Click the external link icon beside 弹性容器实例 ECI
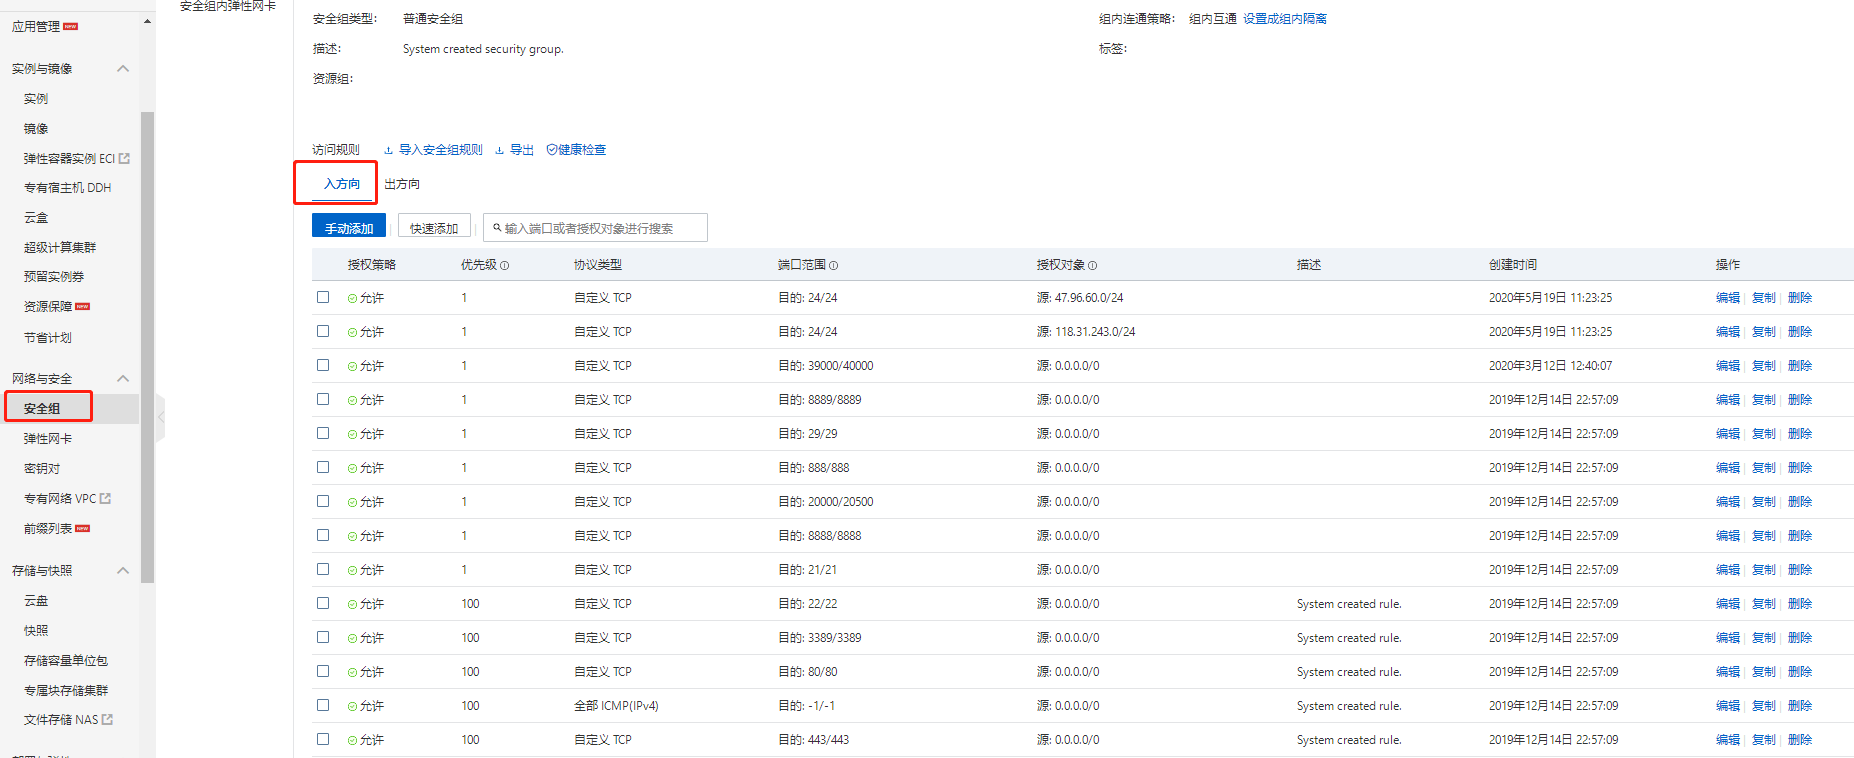Screen dimensions: 1854x758 tap(125, 159)
